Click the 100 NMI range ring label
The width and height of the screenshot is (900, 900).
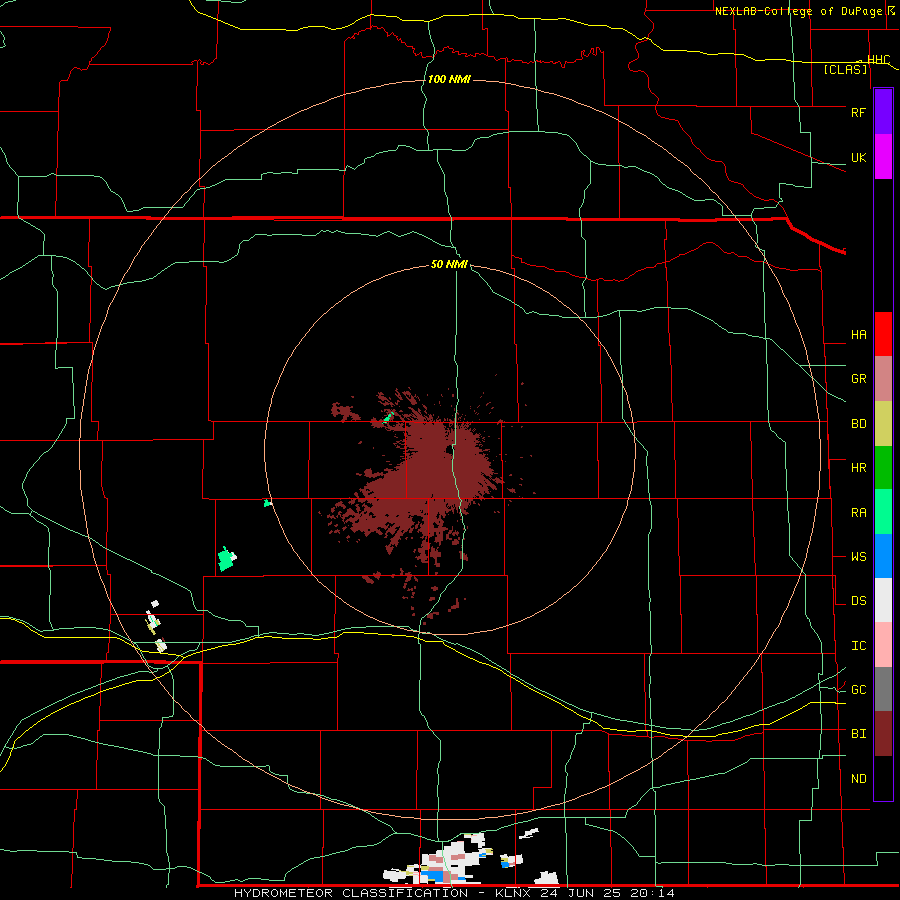[449, 79]
